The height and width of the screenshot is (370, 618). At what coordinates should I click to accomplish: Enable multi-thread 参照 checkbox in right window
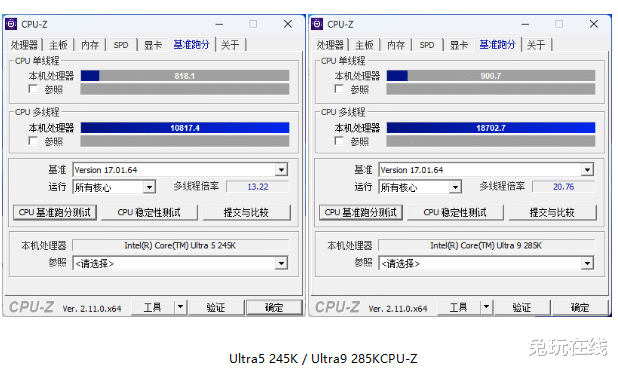tap(339, 141)
